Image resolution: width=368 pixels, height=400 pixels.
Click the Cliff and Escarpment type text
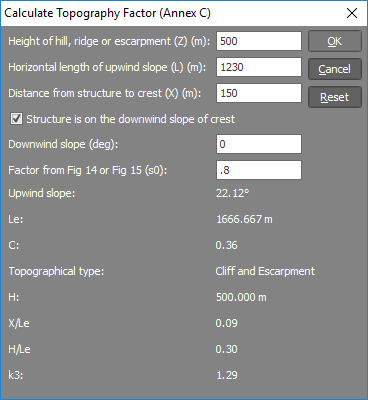[265, 271]
